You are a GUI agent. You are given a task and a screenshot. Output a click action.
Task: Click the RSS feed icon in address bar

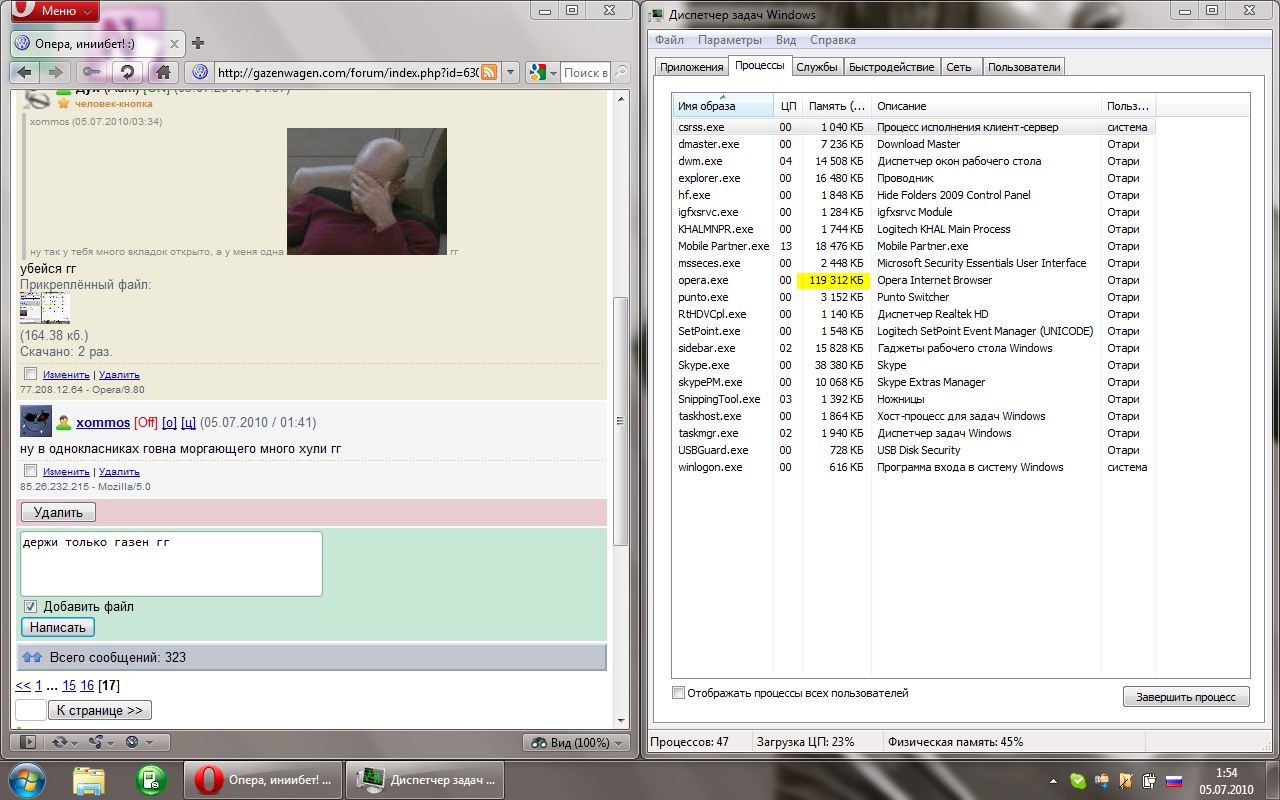click(489, 72)
